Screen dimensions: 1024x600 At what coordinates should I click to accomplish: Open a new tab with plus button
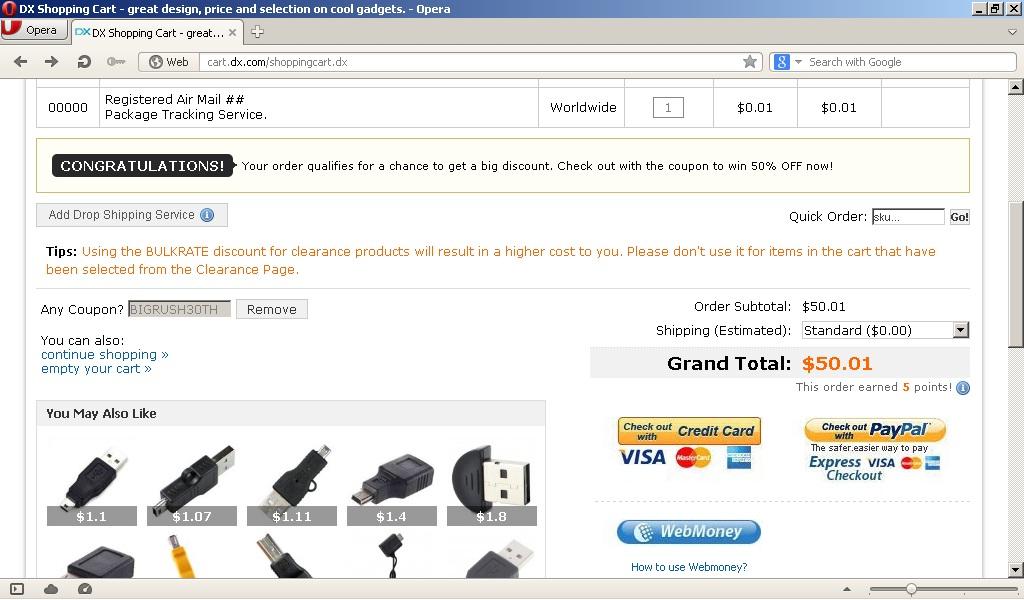257,31
